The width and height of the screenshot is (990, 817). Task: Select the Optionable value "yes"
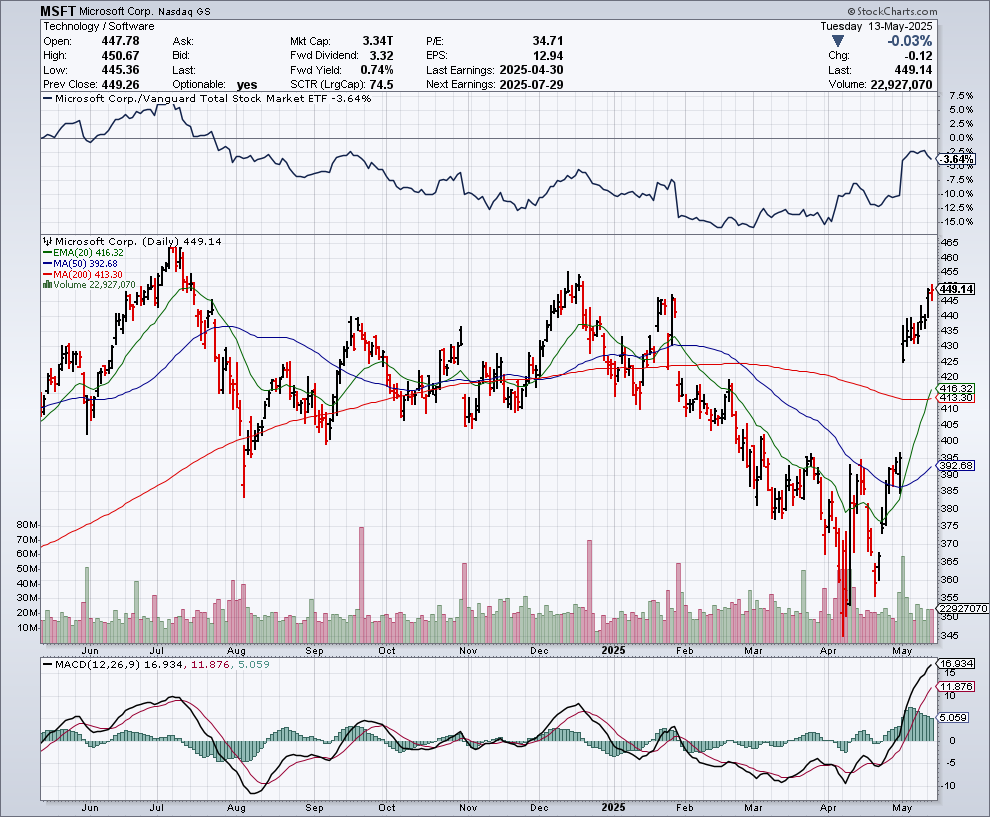247,85
